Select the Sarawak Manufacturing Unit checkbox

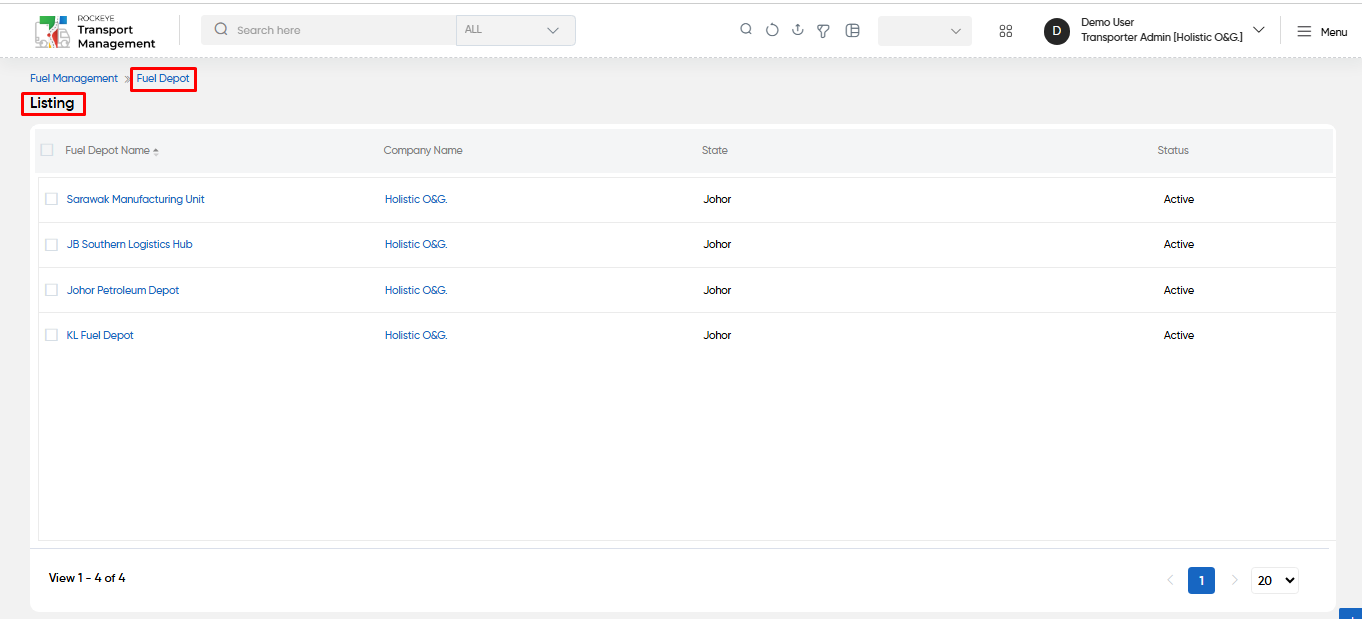click(52, 199)
